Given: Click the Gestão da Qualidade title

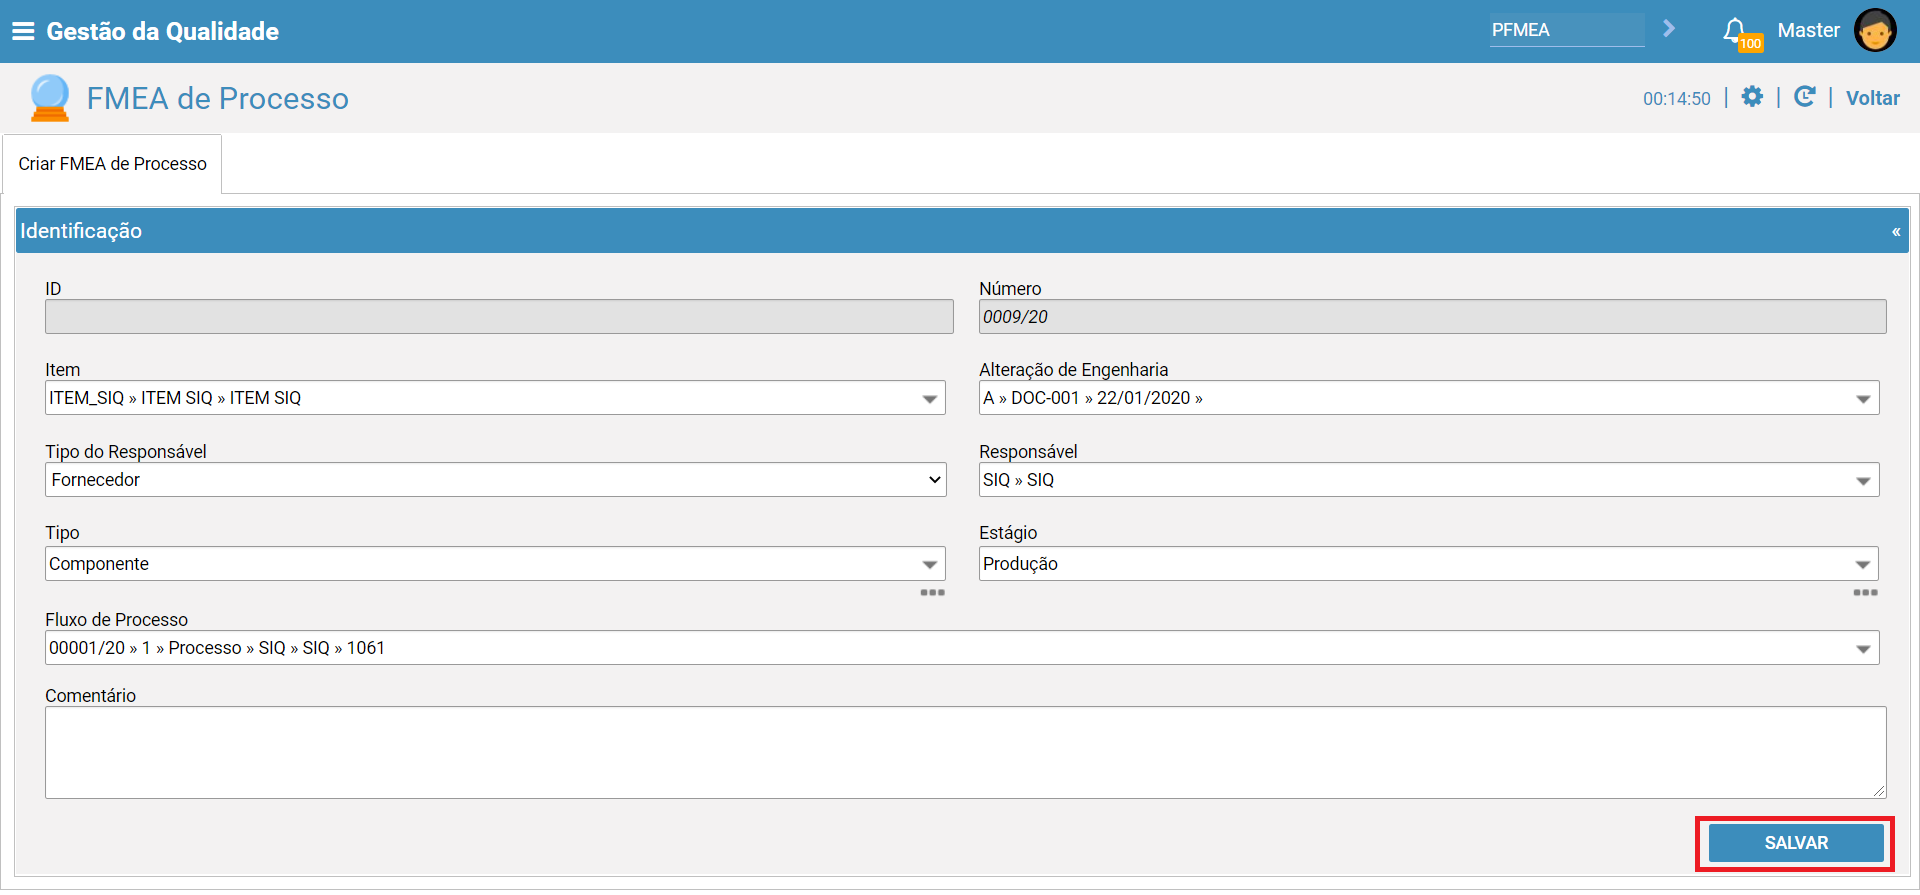Looking at the screenshot, I should (x=162, y=31).
